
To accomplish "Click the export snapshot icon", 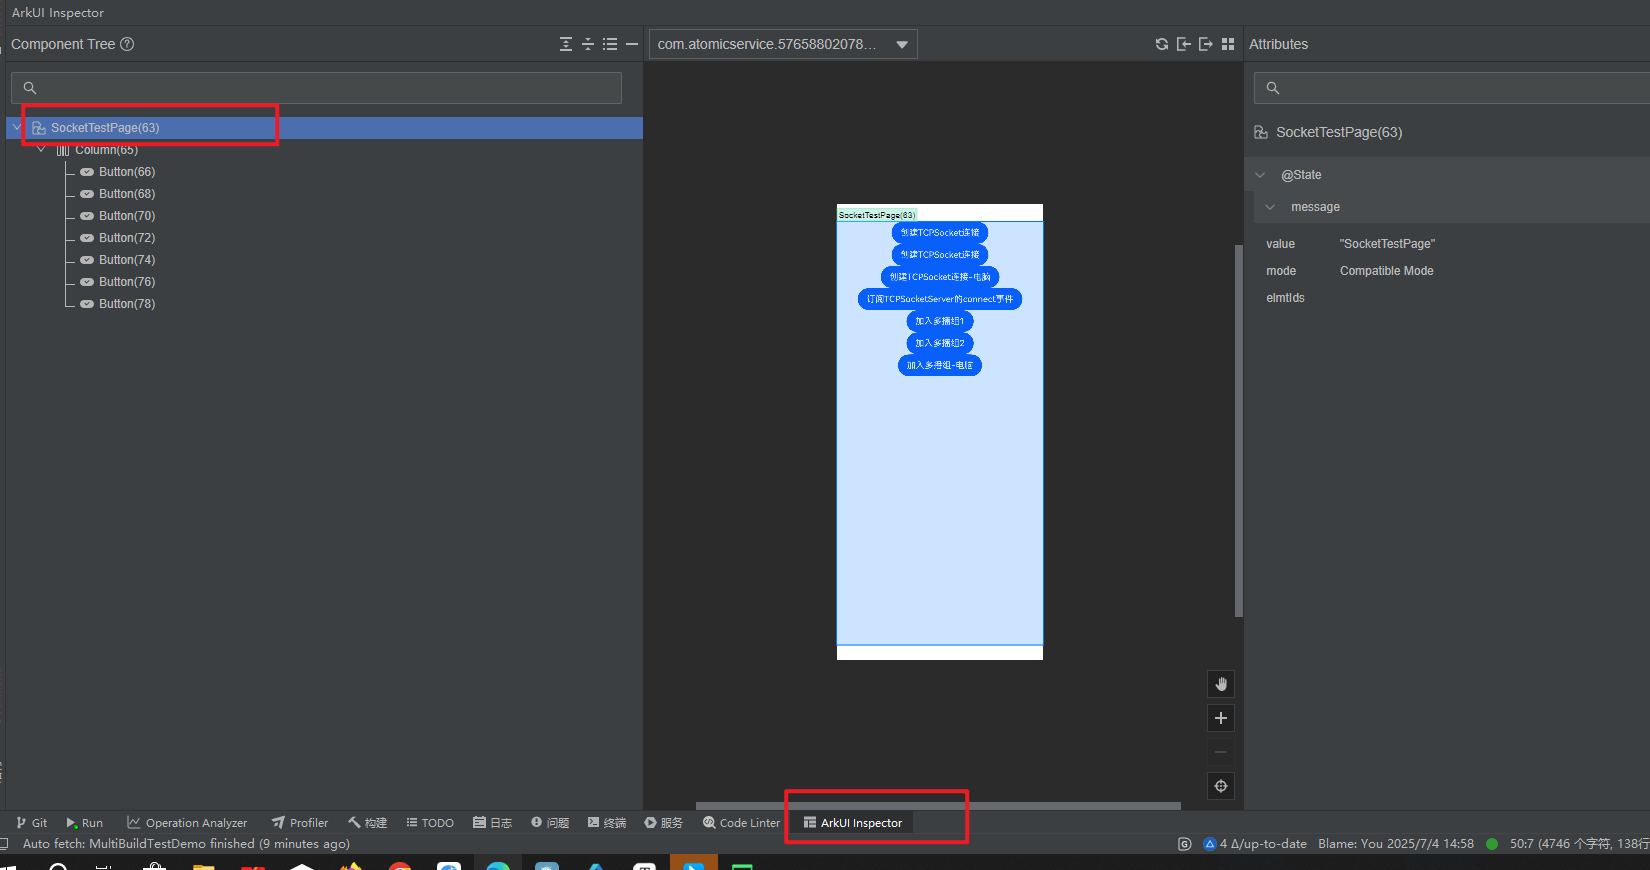I will pyautogui.click(x=1205, y=44).
